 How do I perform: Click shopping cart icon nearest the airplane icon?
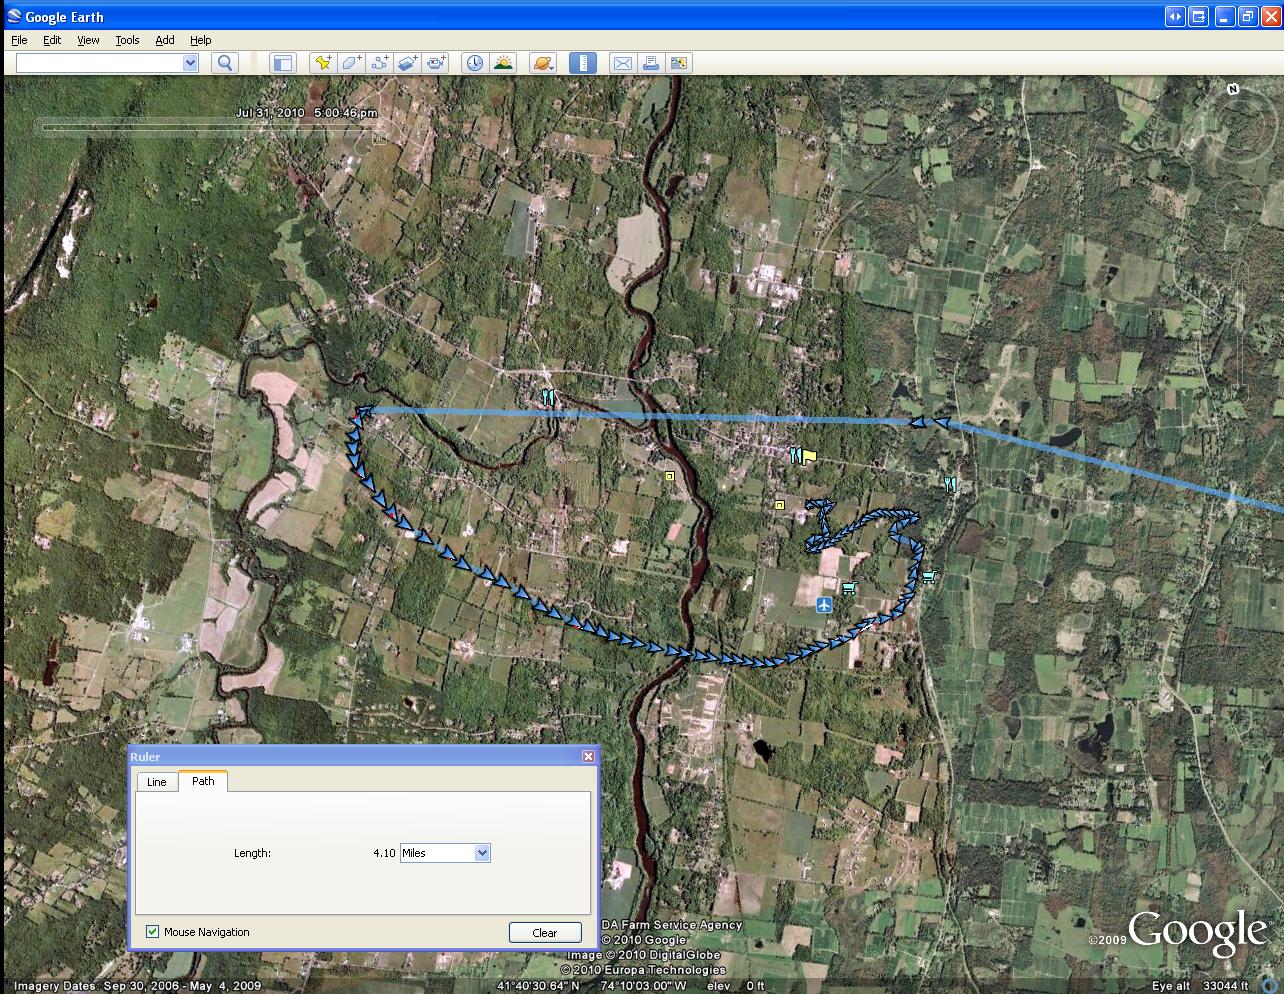pyautogui.click(x=849, y=588)
